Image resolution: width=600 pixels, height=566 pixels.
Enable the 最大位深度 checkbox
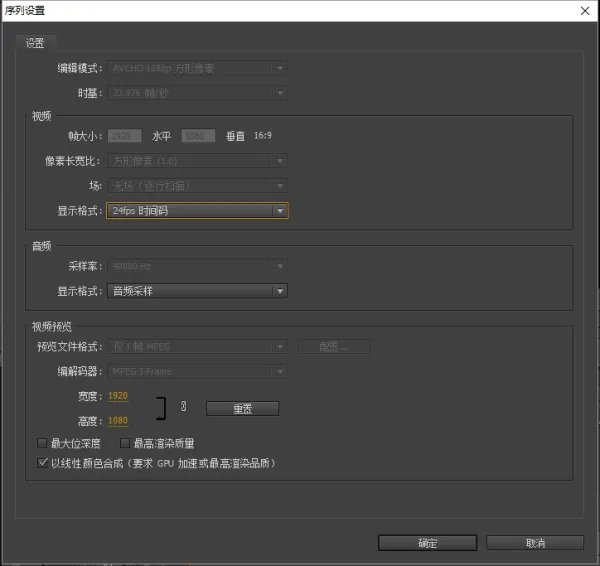tap(42, 443)
